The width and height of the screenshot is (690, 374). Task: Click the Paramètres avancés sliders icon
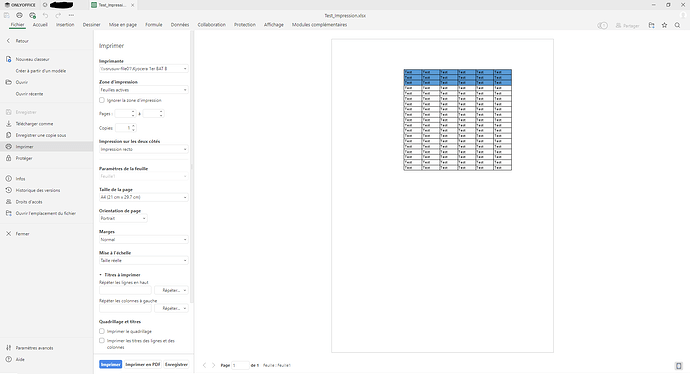8,348
